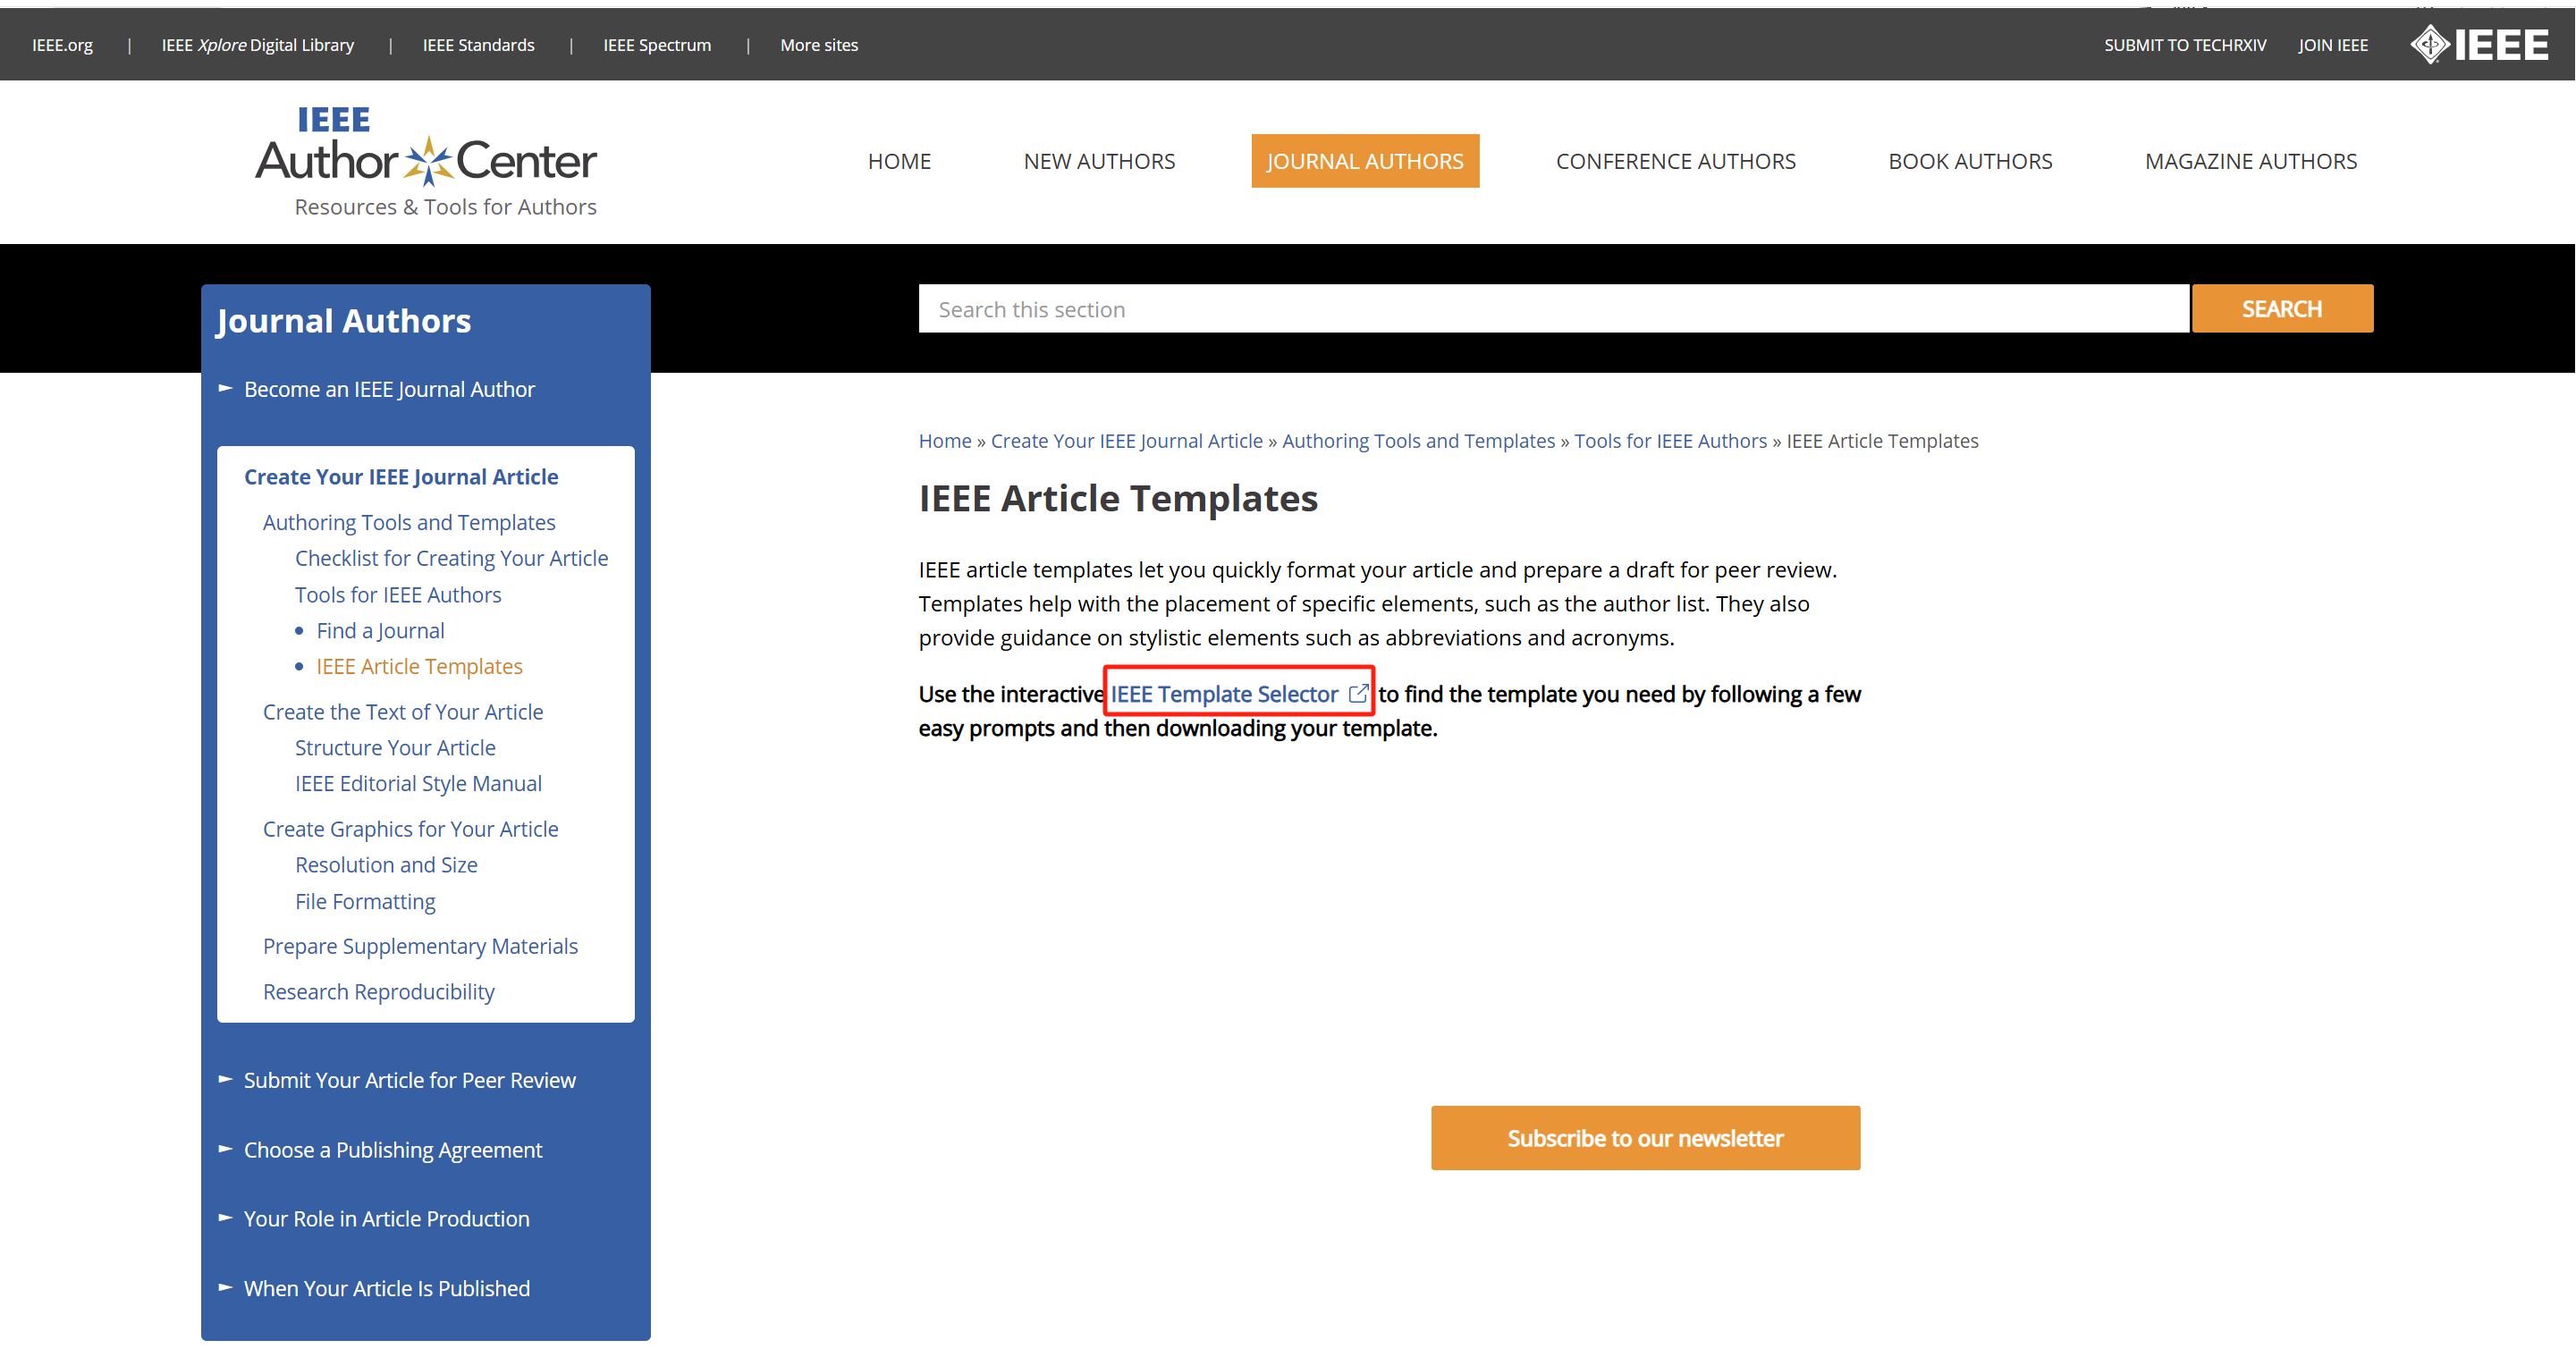Open the CONFERENCE AUTHORS section
This screenshot has width=2576, height=1357.
coord(1676,160)
